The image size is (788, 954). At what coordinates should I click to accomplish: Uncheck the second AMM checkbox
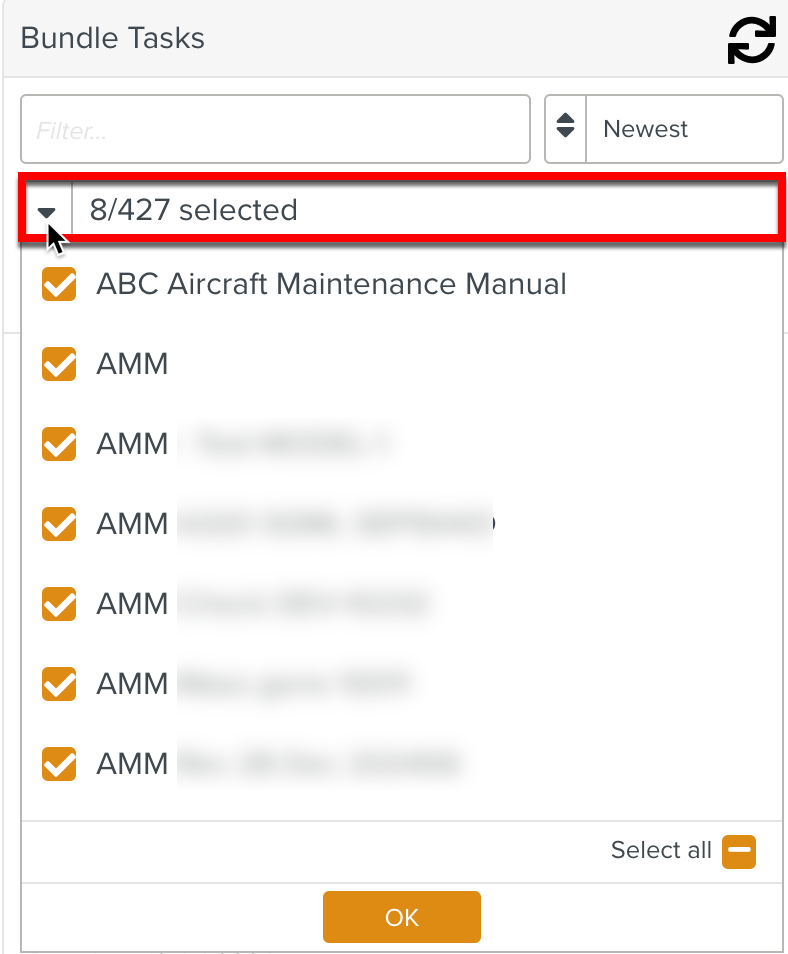pyautogui.click(x=59, y=364)
